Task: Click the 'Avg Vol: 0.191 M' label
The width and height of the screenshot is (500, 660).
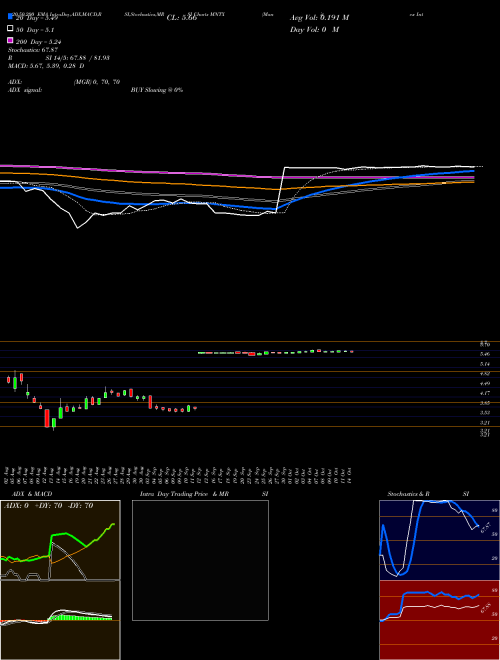Action: pos(319,18)
